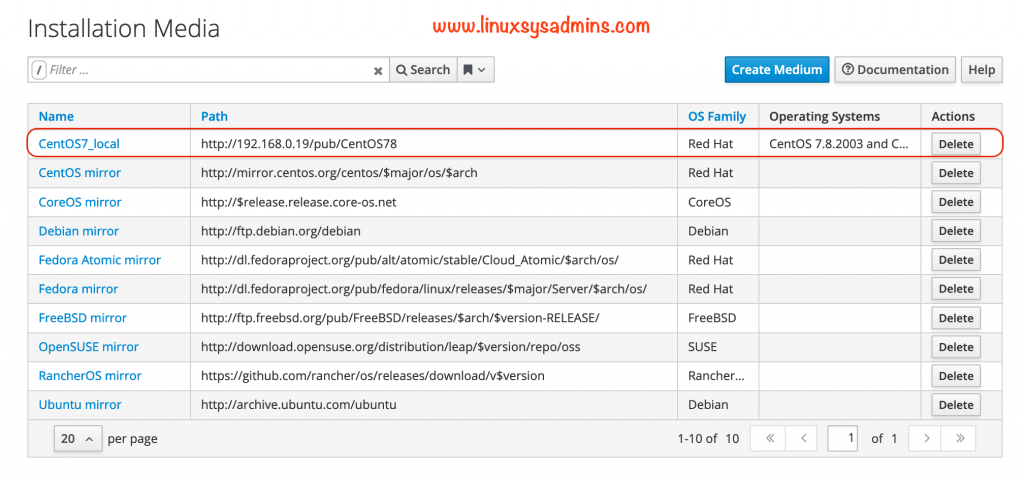Screen dimensions: 1024x479
Task: Click the Search magnifier button
Action: (x=422, y=70)
